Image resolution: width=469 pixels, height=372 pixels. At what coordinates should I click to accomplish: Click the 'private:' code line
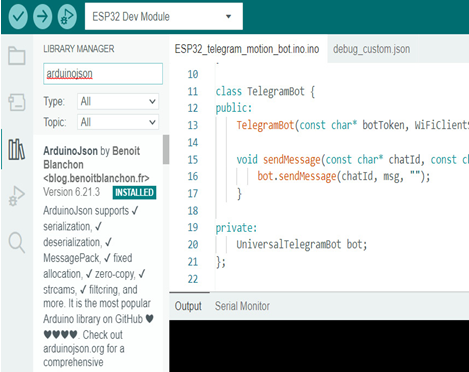236,228
